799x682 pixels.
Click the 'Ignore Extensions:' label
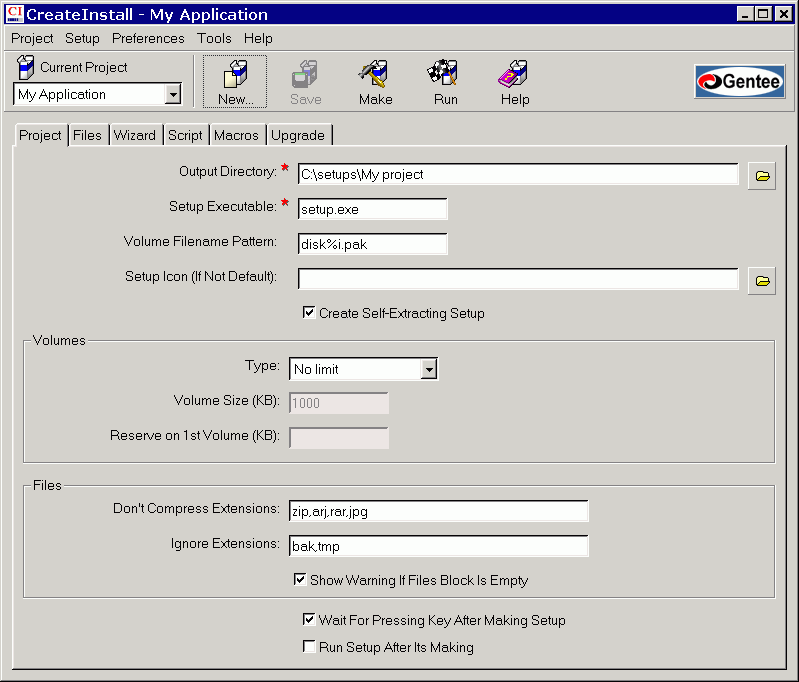pos(225,543)
